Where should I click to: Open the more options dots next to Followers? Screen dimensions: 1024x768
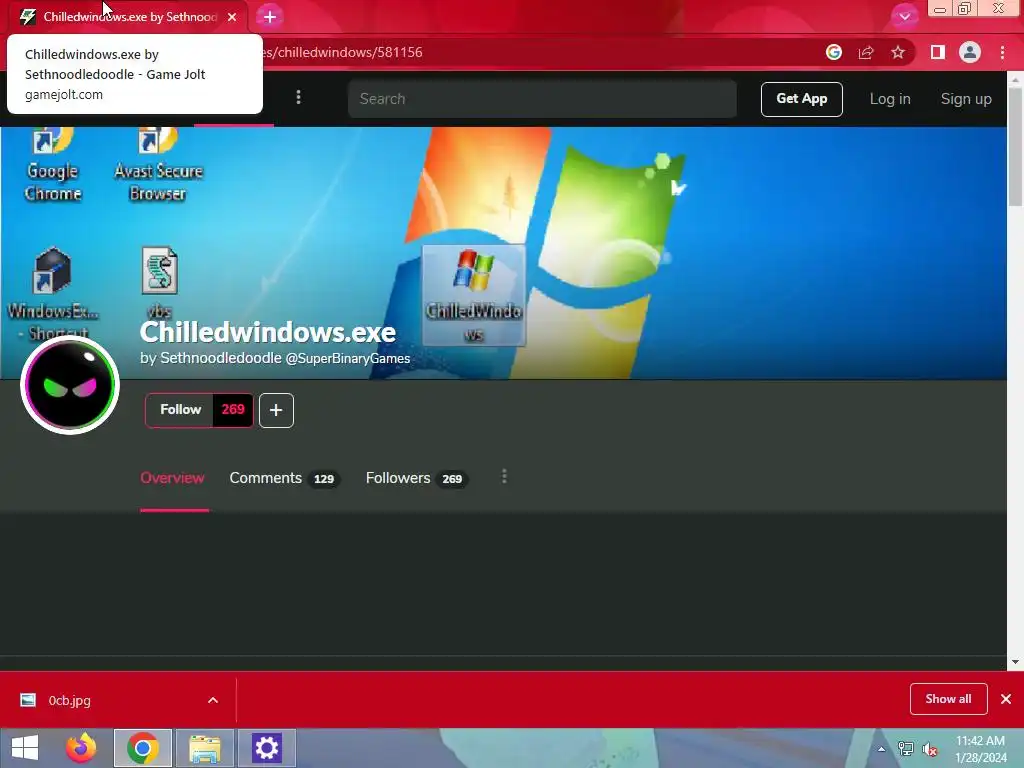[504, 477]
